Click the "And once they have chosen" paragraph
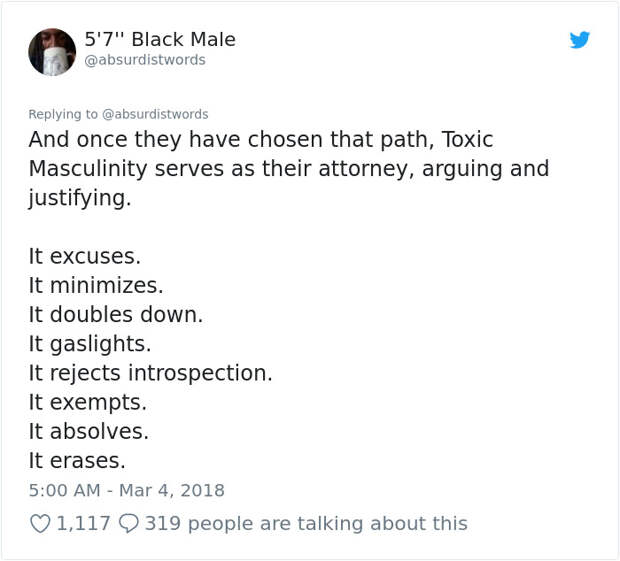Image resolution: width=620 pixels, height=561 pixels. pos(289,169)
